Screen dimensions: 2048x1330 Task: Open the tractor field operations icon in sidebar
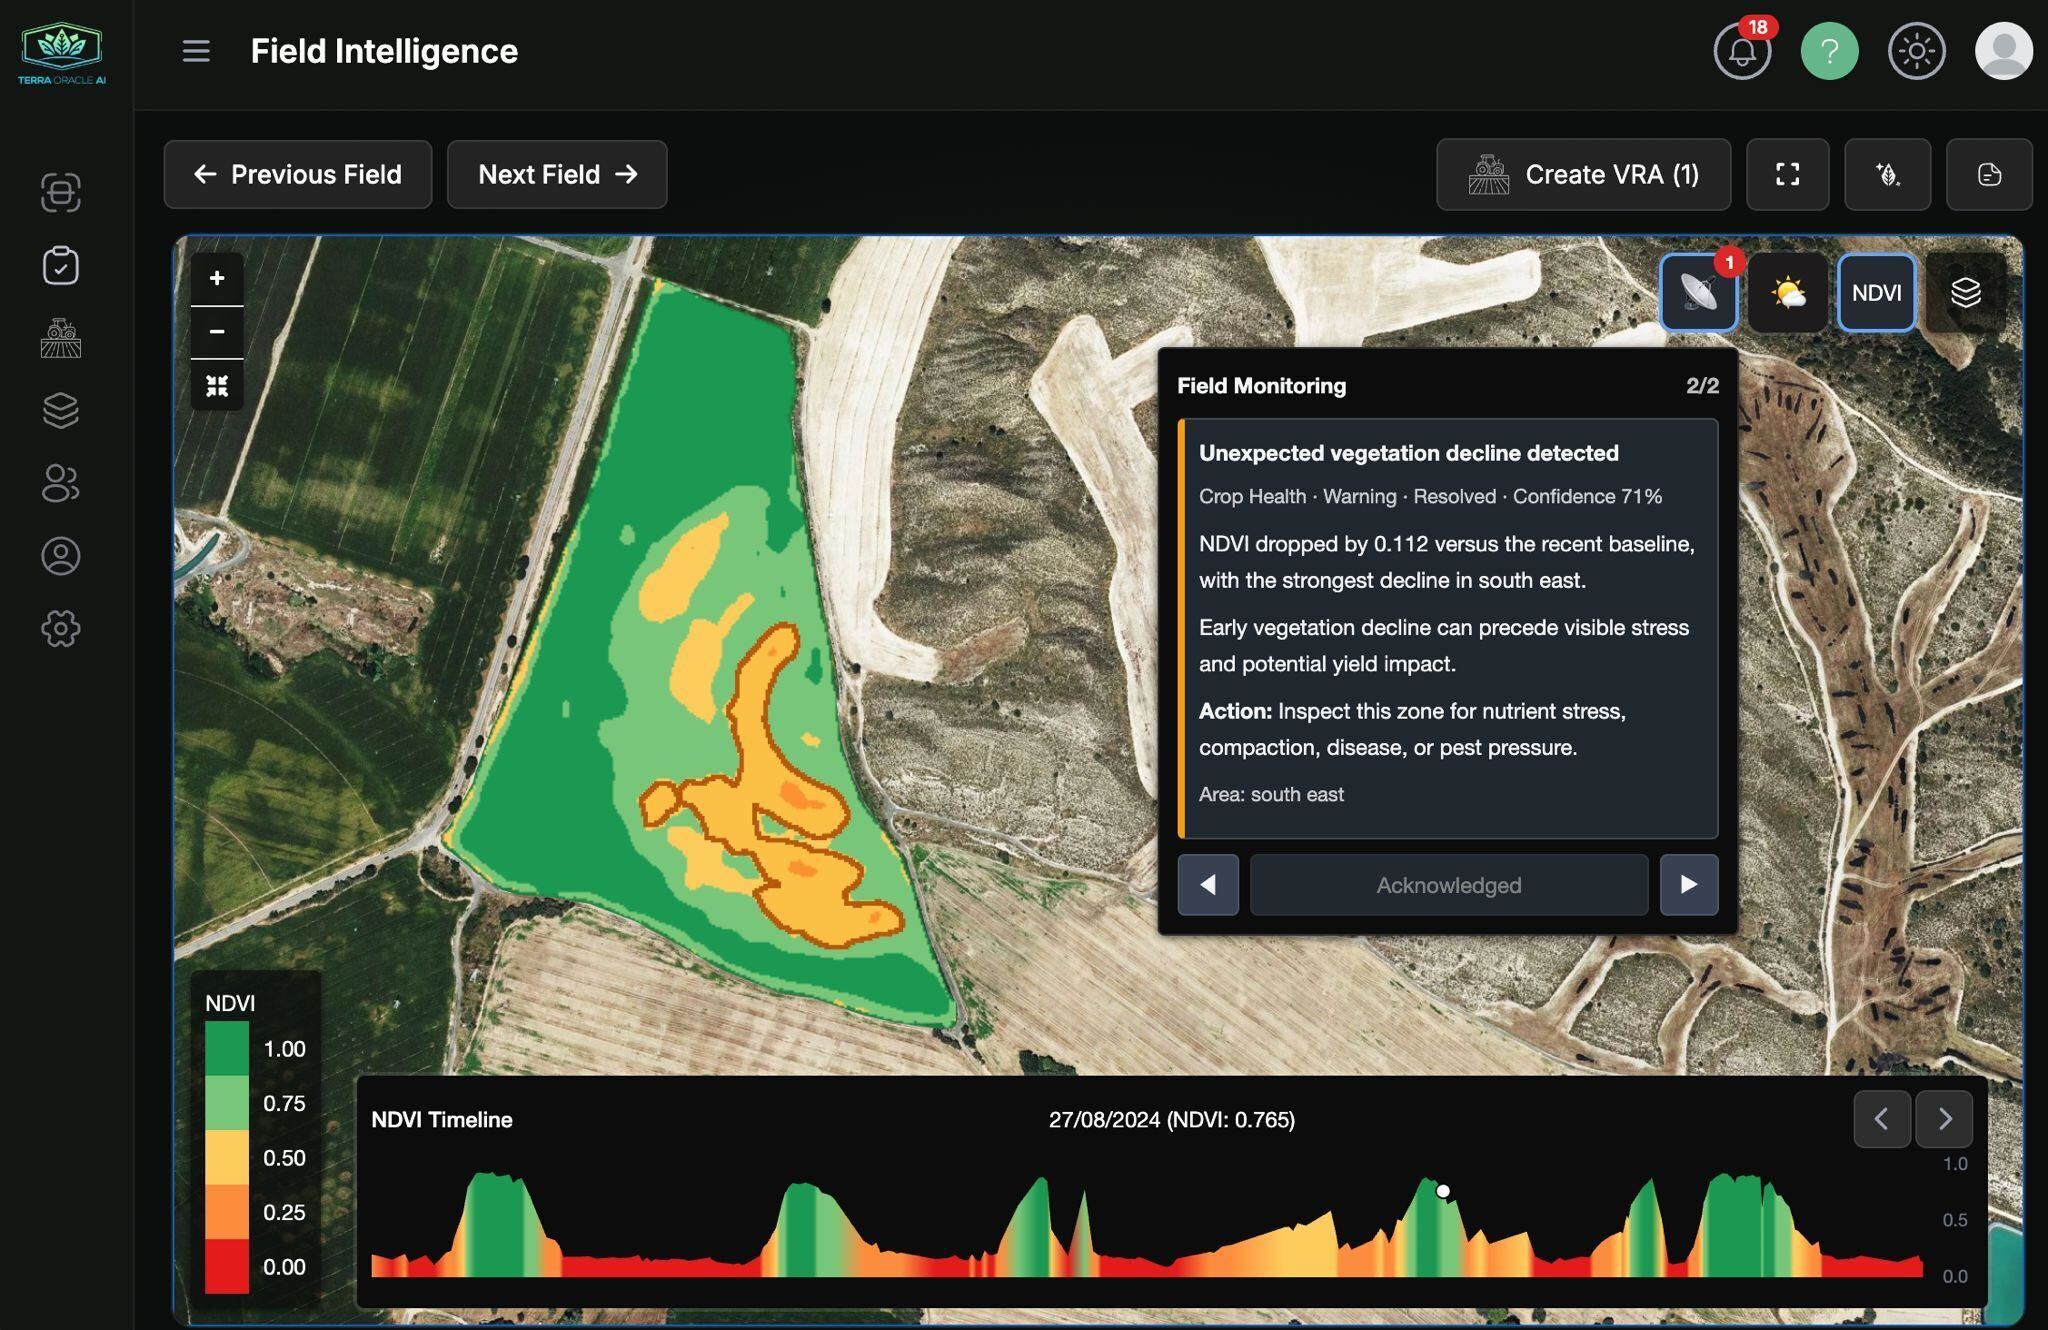[x=62, y=338]
